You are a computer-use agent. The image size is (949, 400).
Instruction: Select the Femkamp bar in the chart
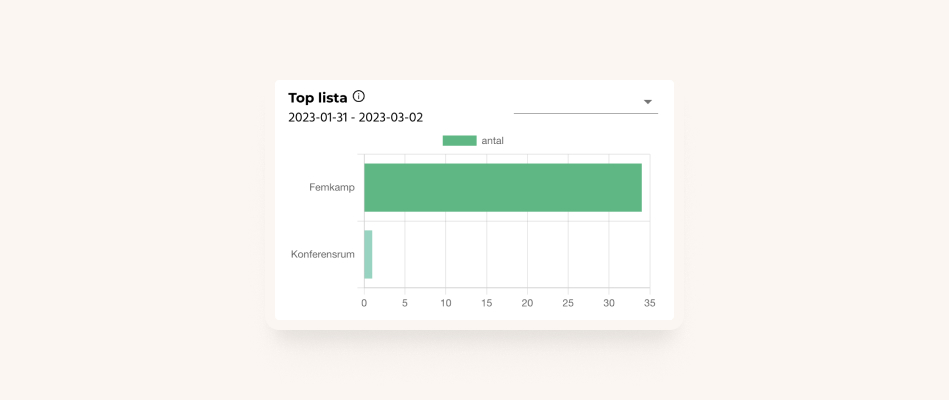(503, 188)
